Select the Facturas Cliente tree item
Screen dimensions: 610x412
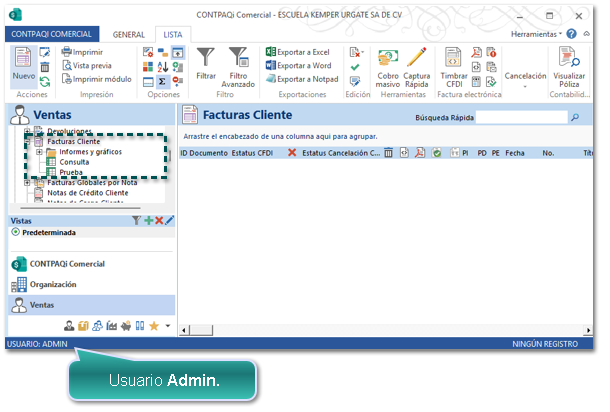click(74, 141)
